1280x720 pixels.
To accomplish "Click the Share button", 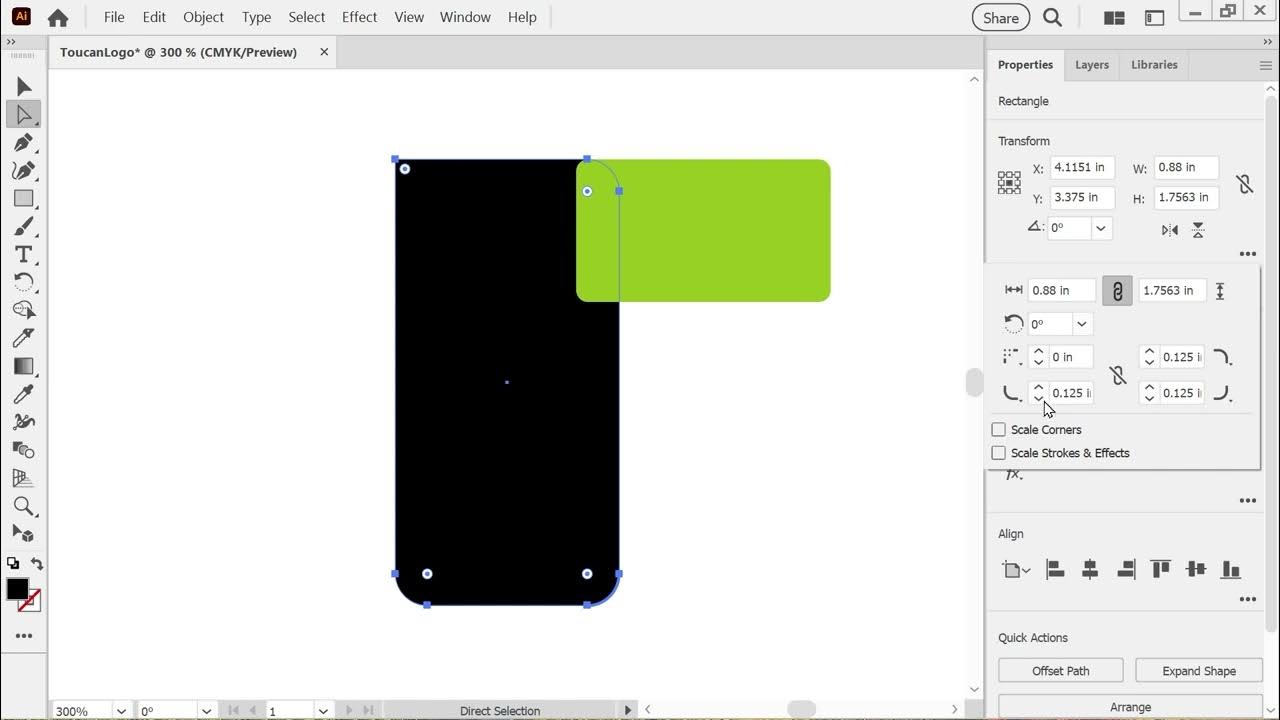I will (1001, 17).
